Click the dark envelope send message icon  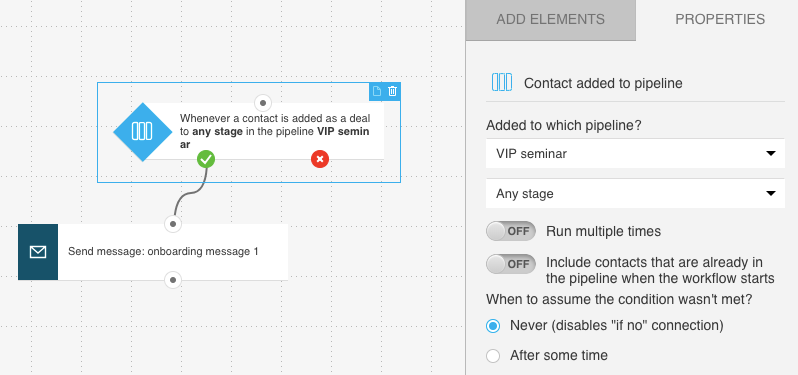[x=38, y=251]
